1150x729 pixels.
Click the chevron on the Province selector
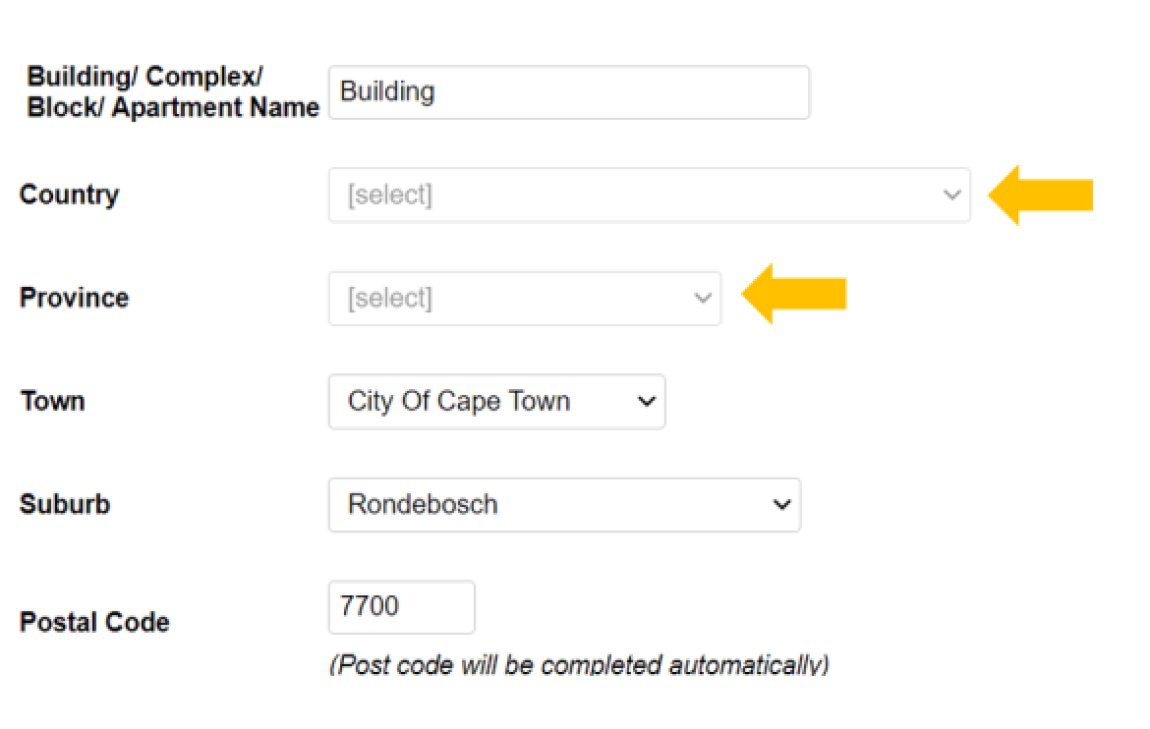click(x=701, y=297)
